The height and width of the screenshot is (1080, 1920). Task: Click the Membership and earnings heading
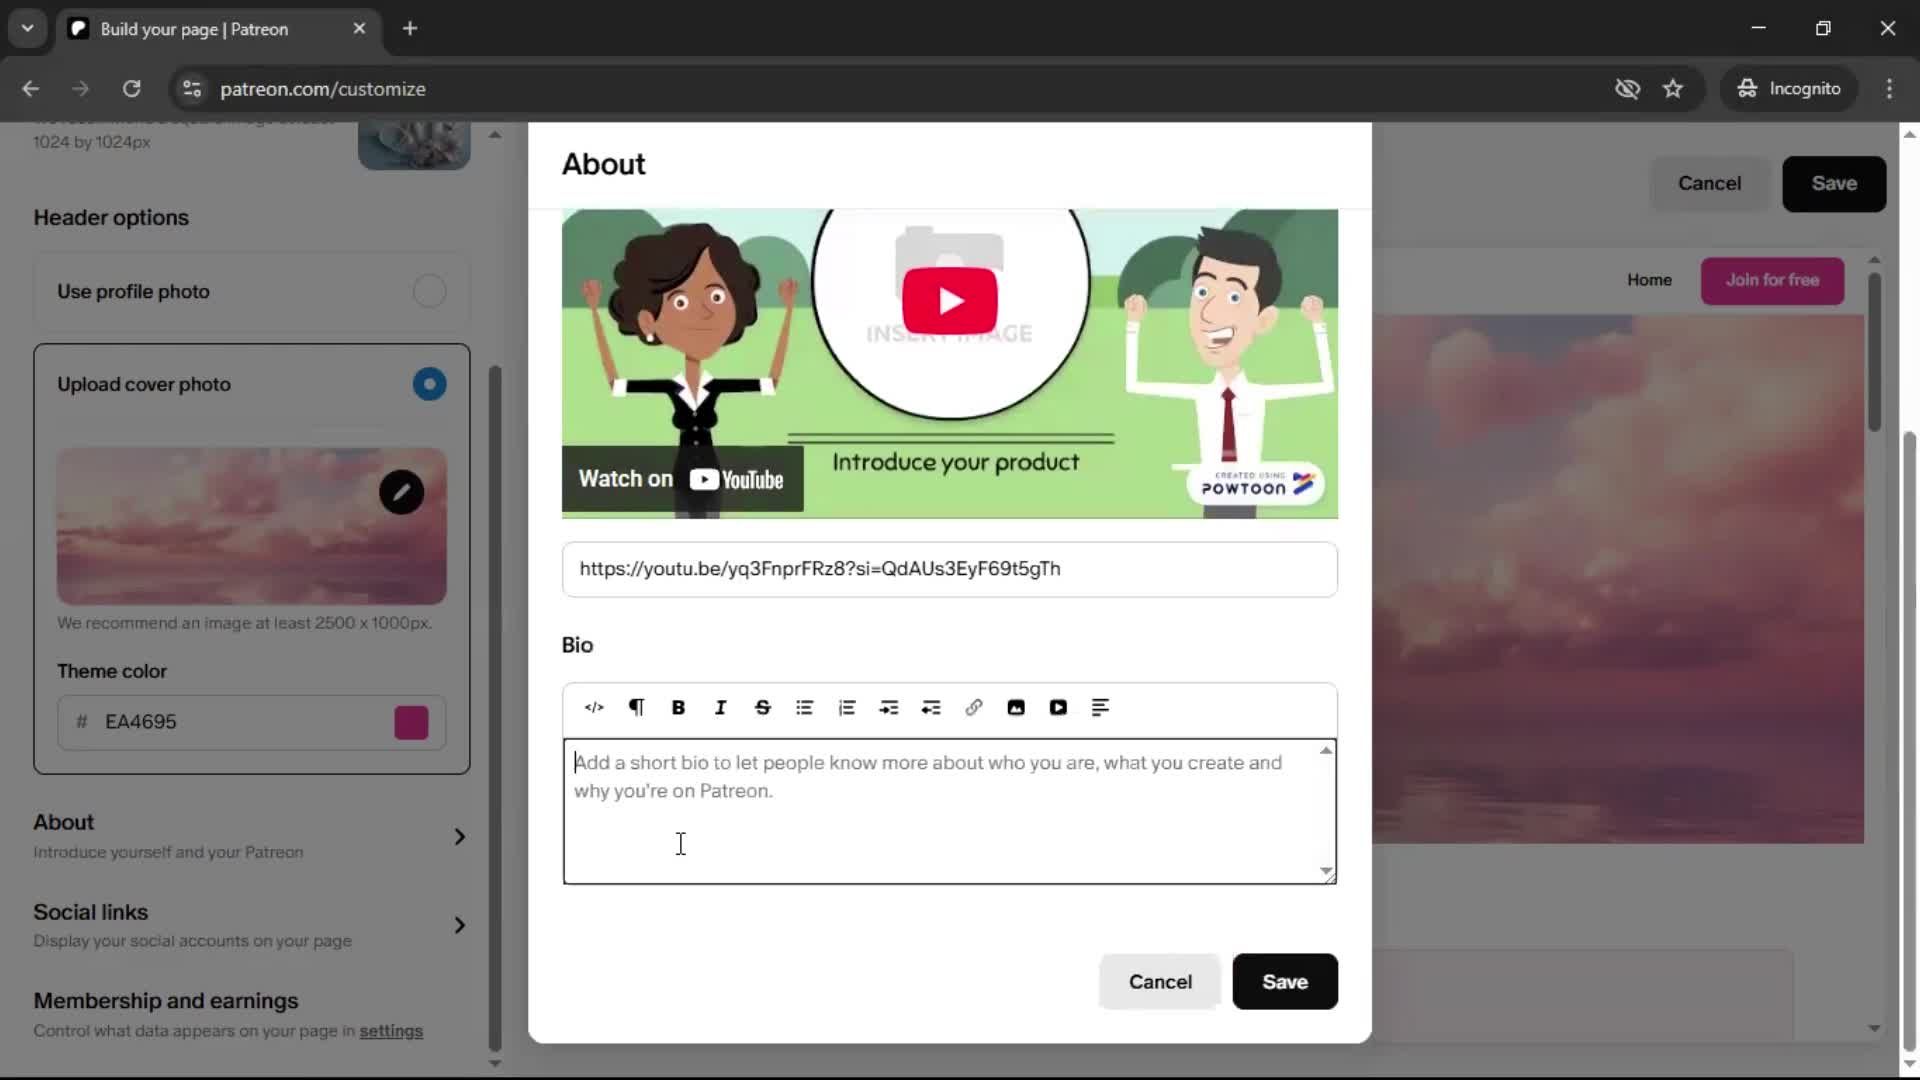coord(166,1001)
